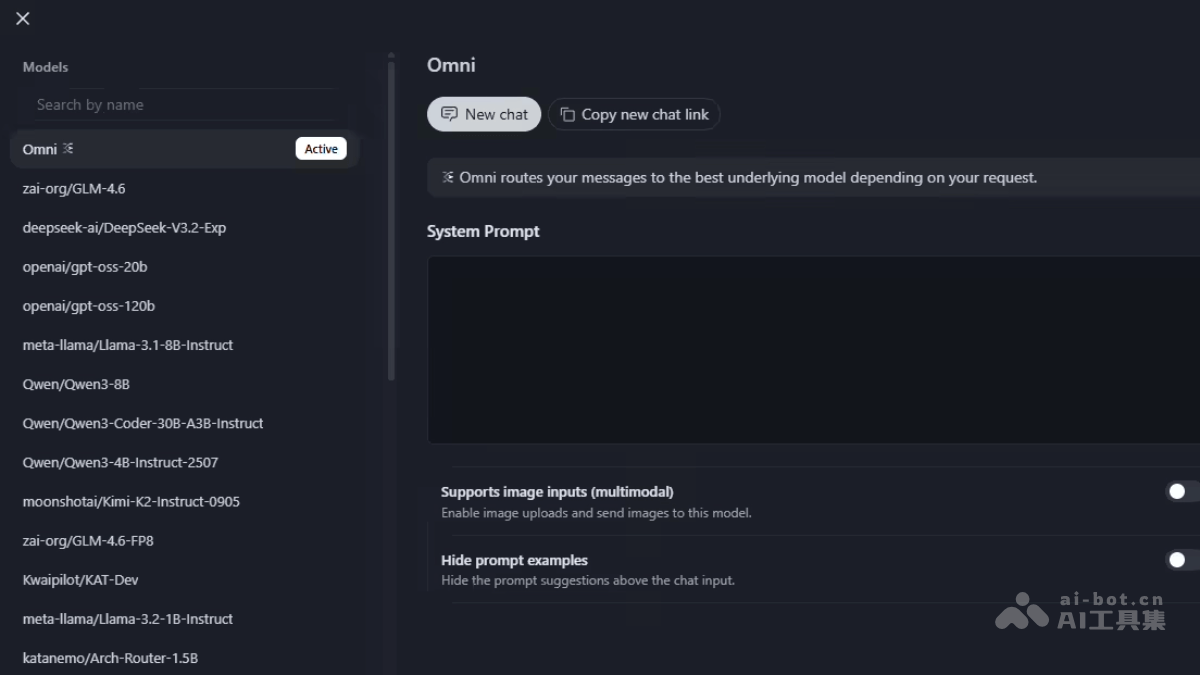Viewport: 1200px width, 675px height.
Task: Open the openai/gpt-oss-120b model
Action: (x=88, y=305)
